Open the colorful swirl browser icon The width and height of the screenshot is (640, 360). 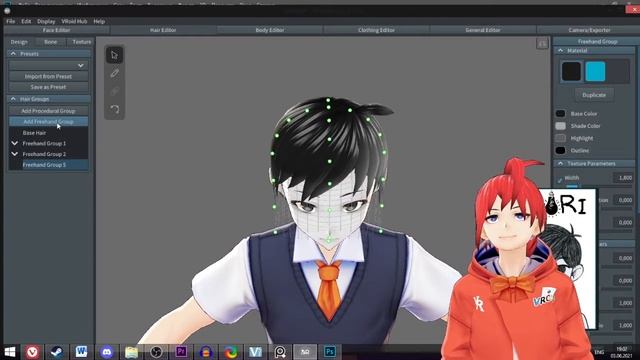(231, 351)
